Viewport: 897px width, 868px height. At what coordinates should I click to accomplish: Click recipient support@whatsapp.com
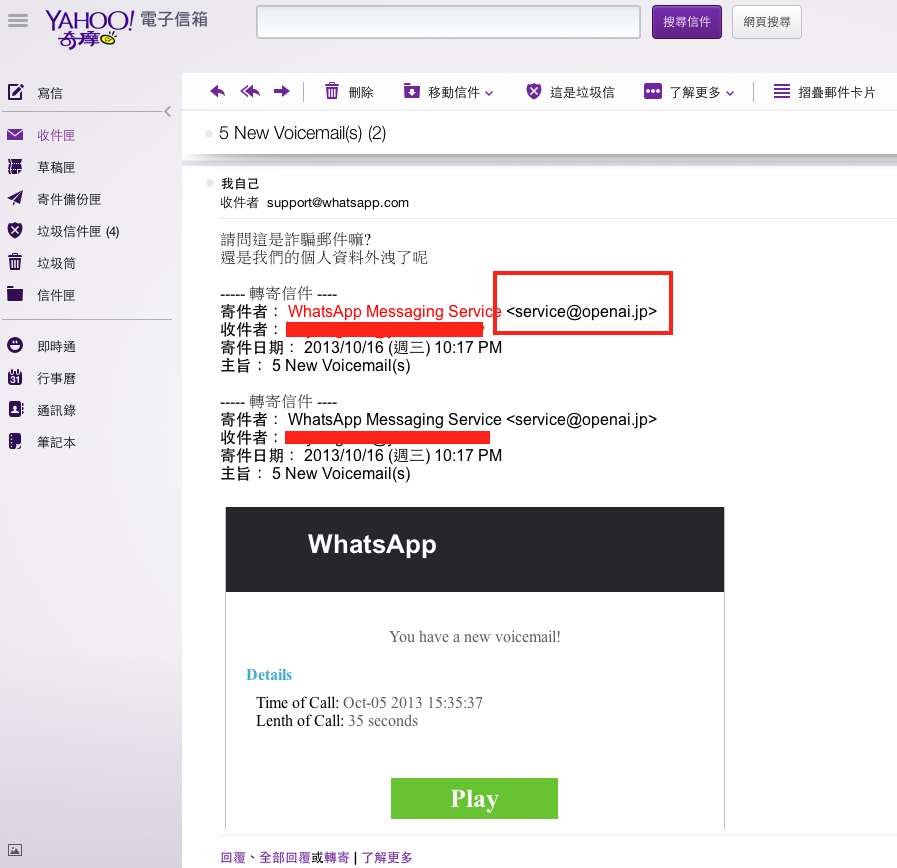338,203
